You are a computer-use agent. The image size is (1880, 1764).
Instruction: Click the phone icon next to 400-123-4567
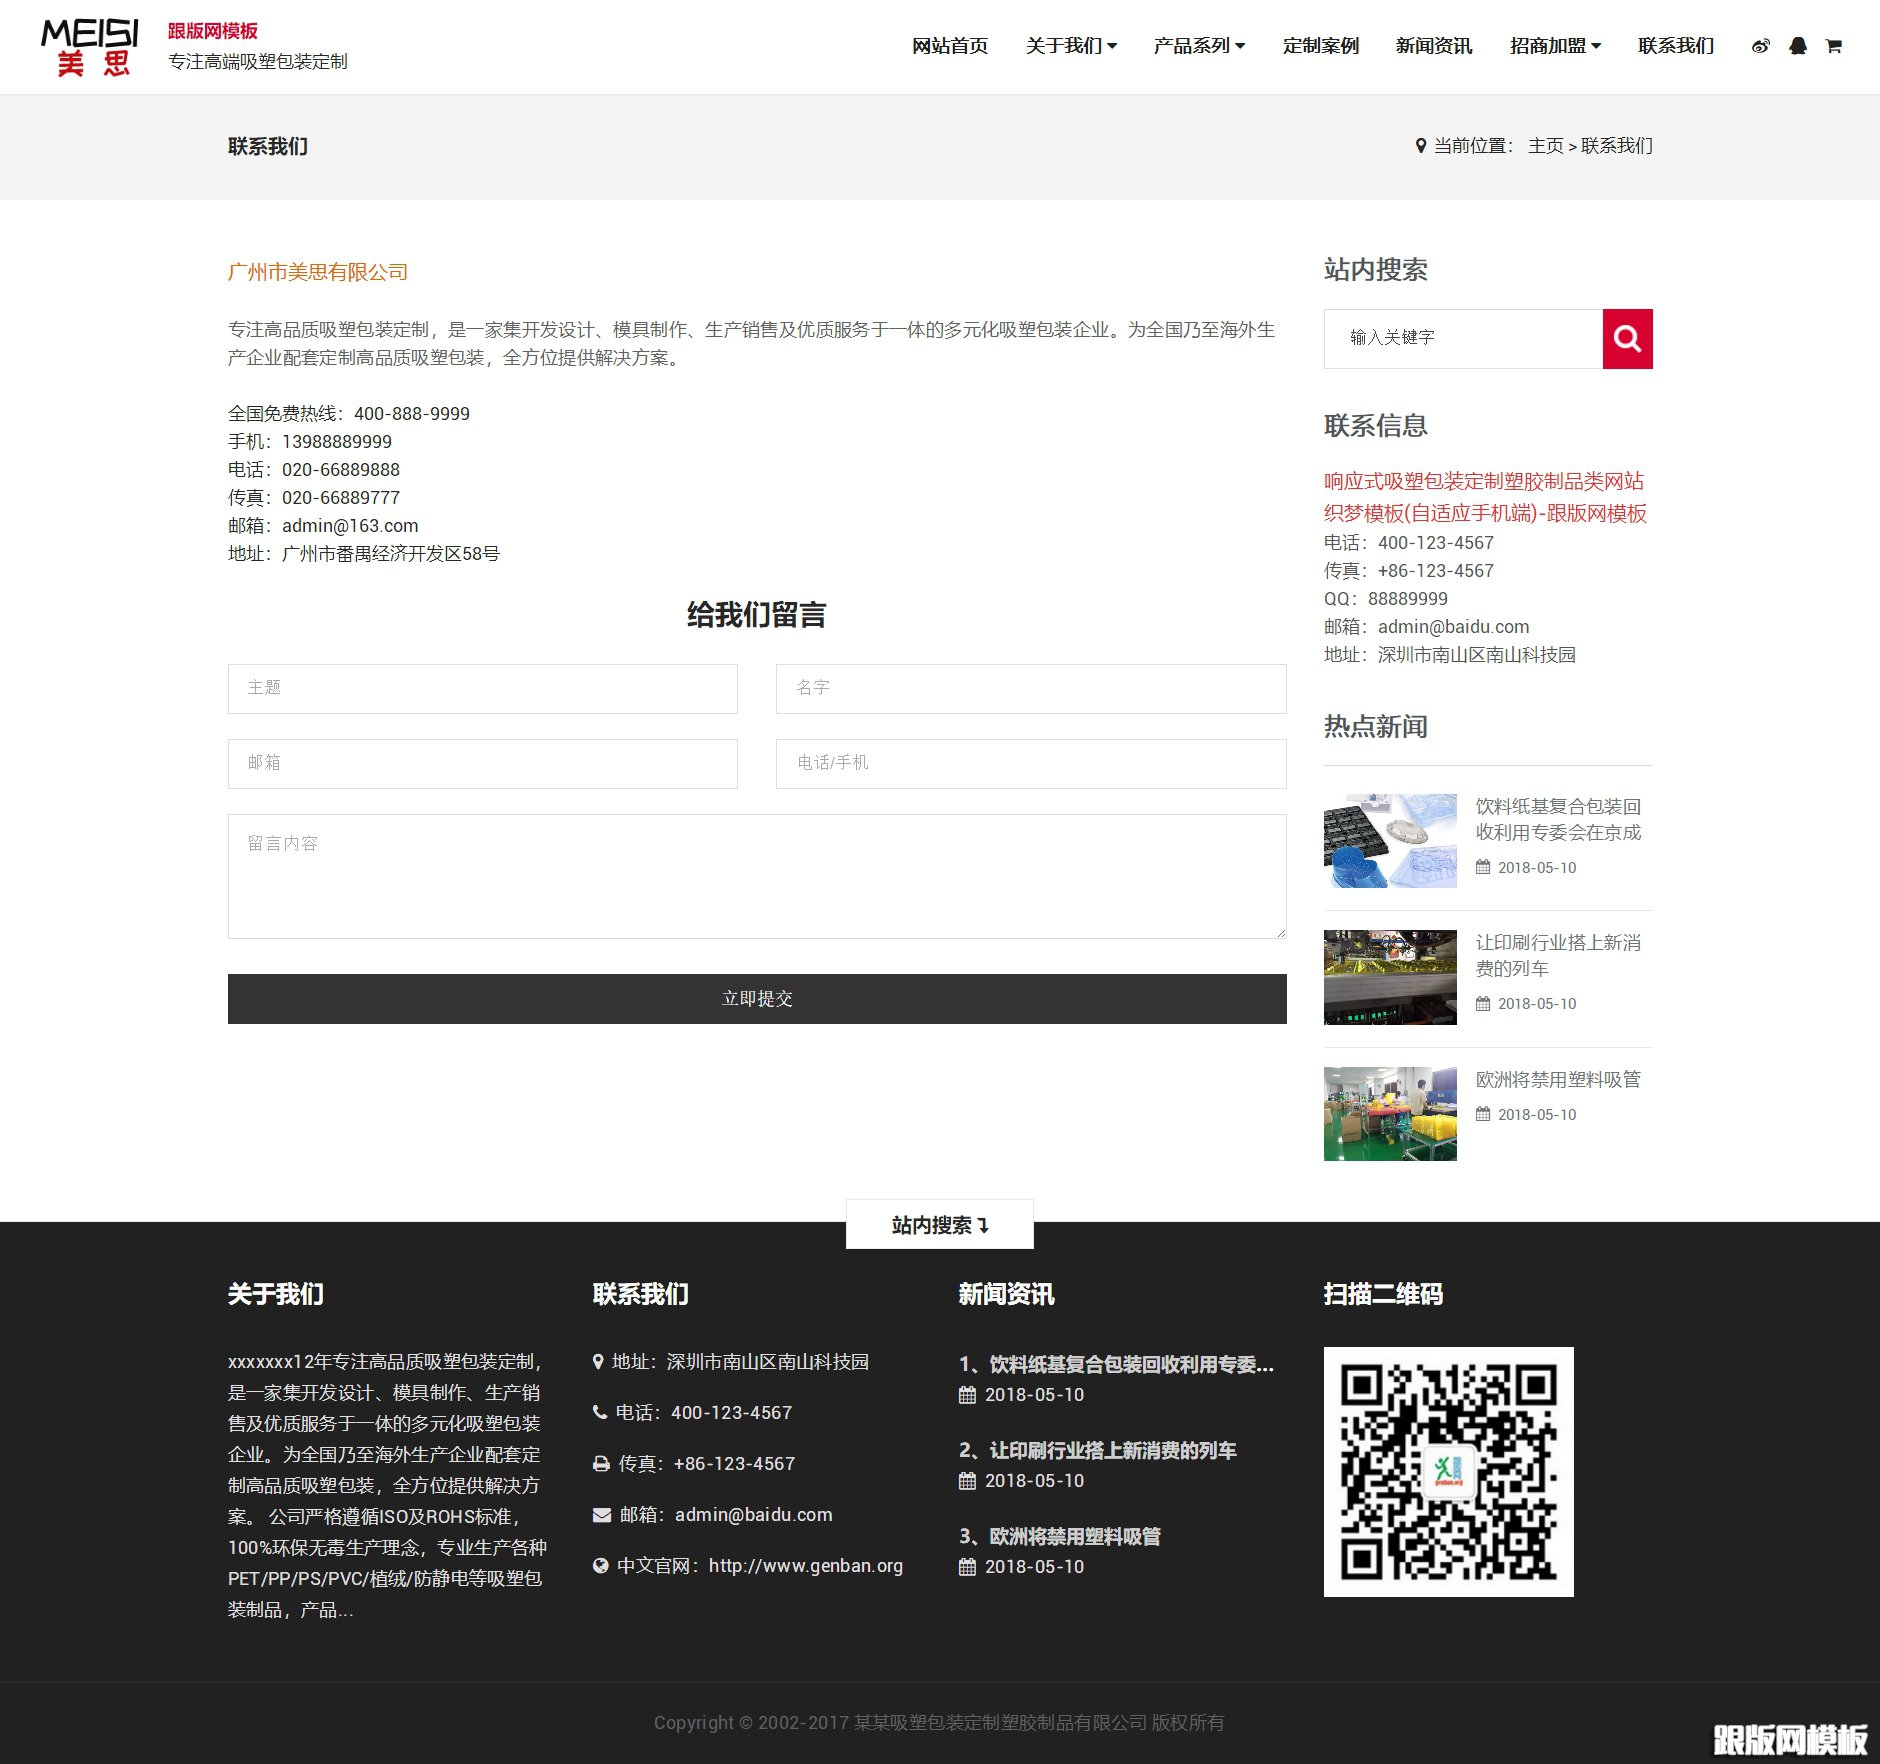point(600,1412)
